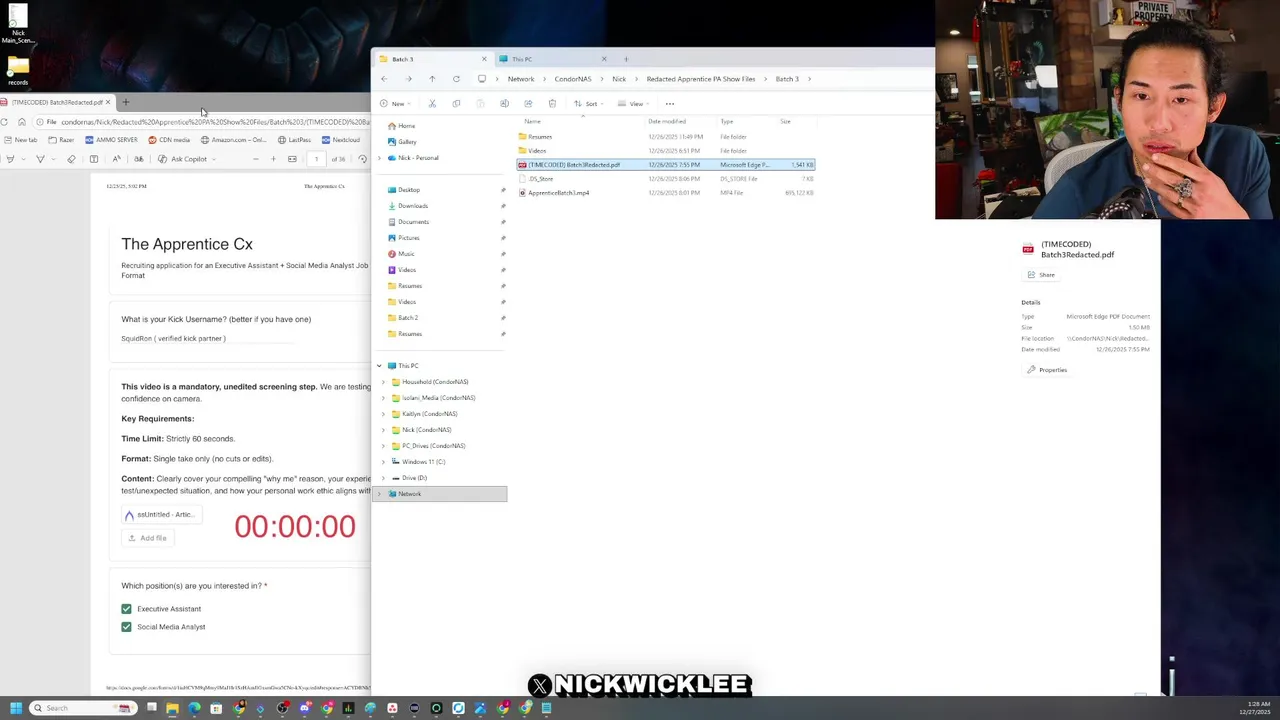The width and height of the screenshot is (1280, 720).
Task: Open the Sort dropdown menu
Action: click(x=588, y=104)
